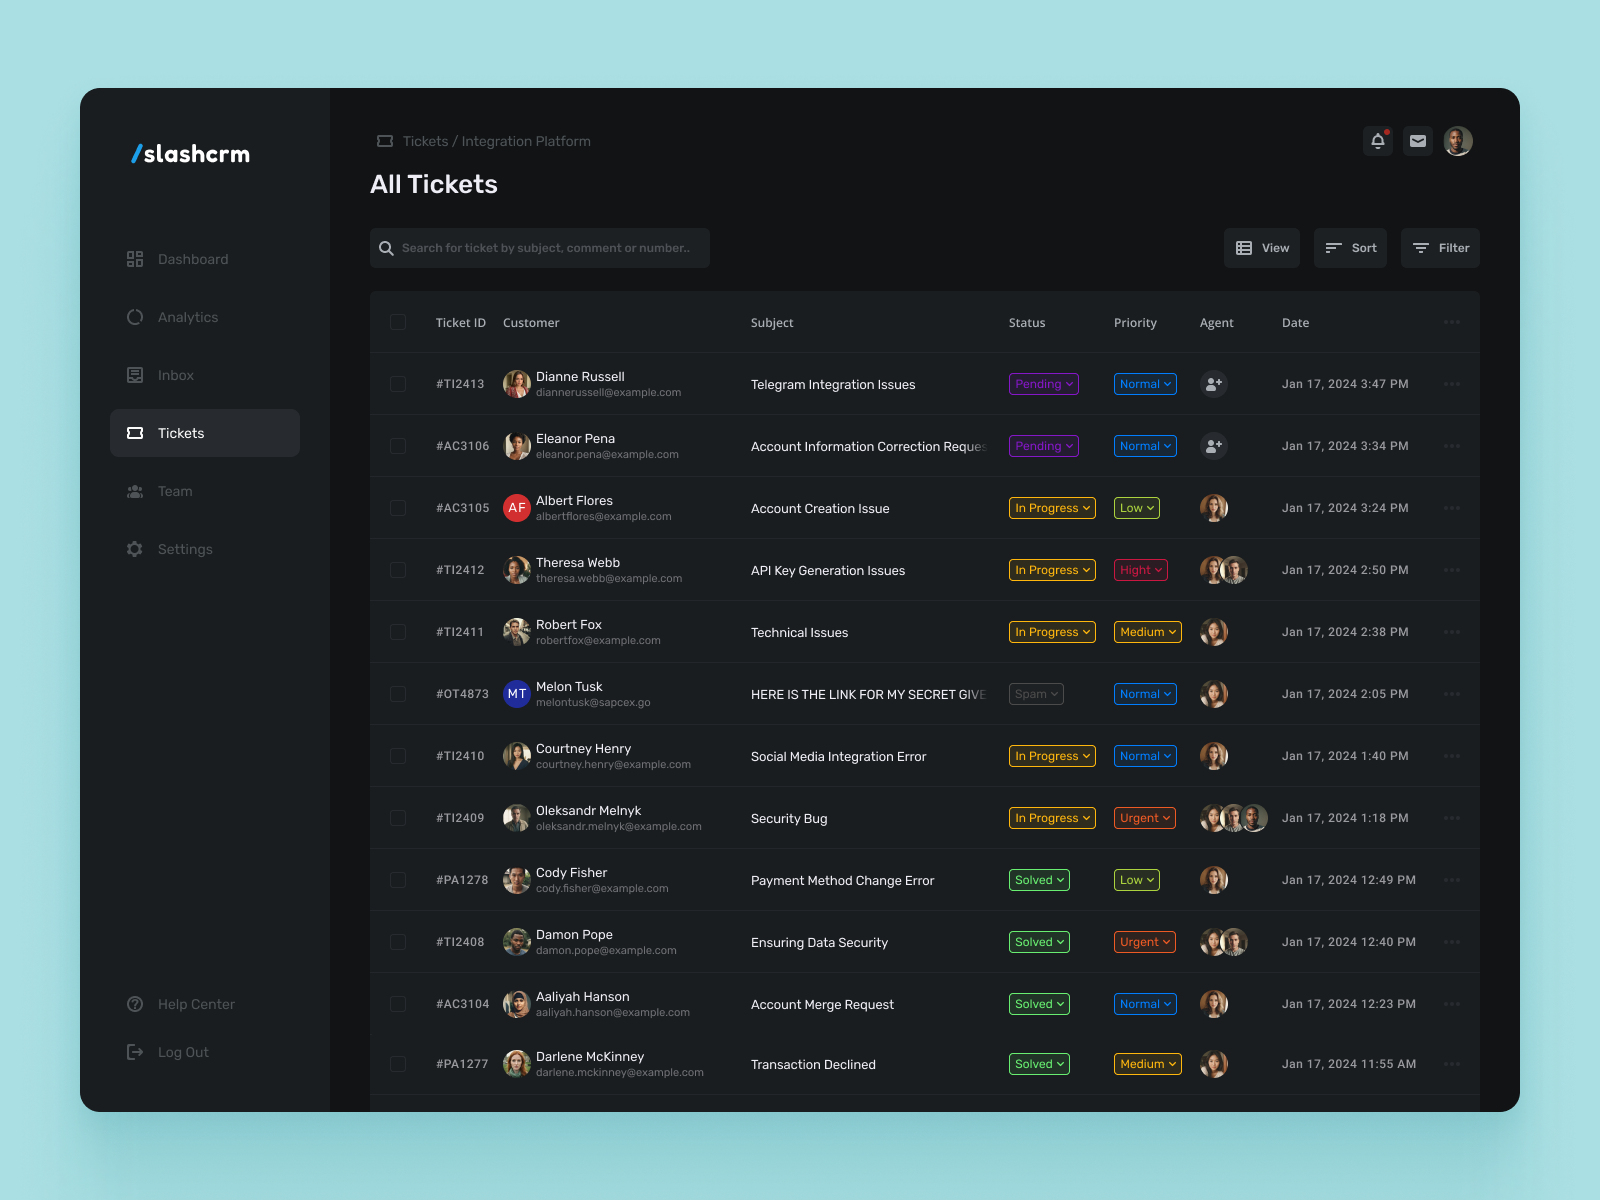Select the Dashboard icon in the sidebar
1600x1200 pixels.
click(x=135, y=259)
